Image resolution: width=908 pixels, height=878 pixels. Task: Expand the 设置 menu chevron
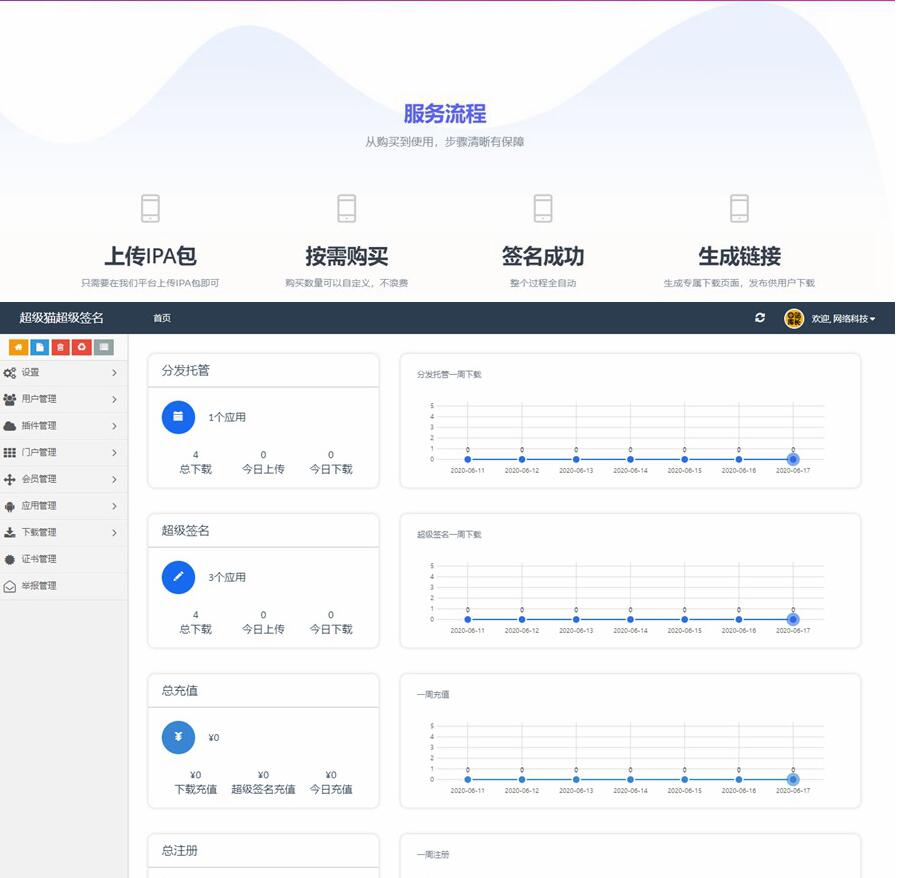click(x=115, y=373)
